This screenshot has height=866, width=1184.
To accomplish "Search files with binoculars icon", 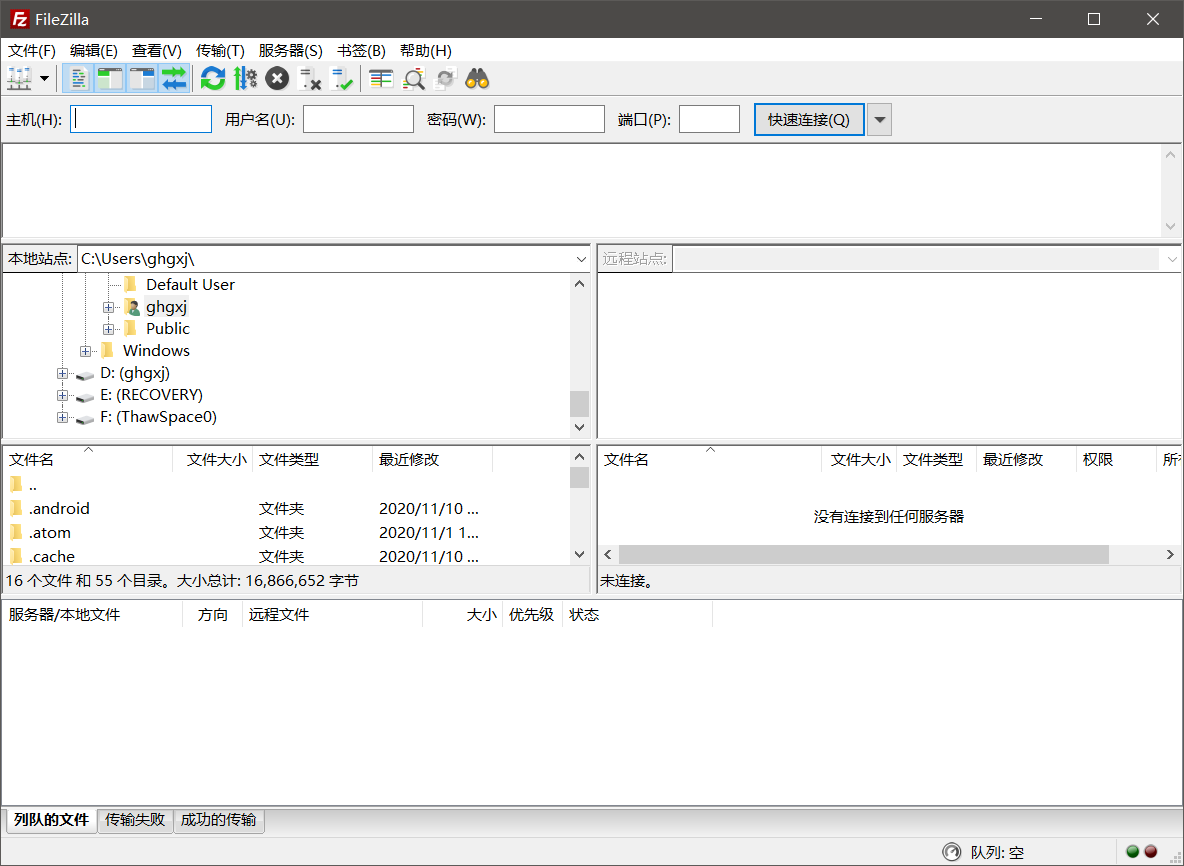I will pyautogui.click(x=477, y=79).
